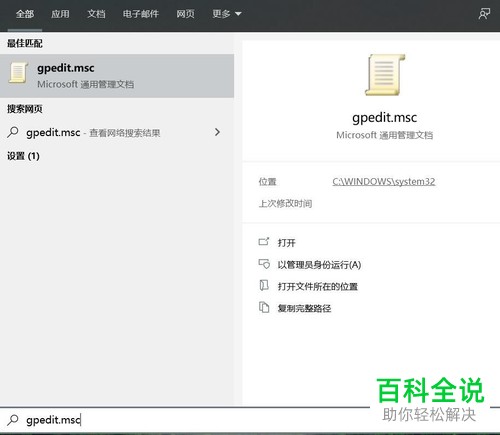The width and height of the screenshot is (500, 435).
Task: Choose 打开 to open gpedit.msc
Action: point(286,243)
